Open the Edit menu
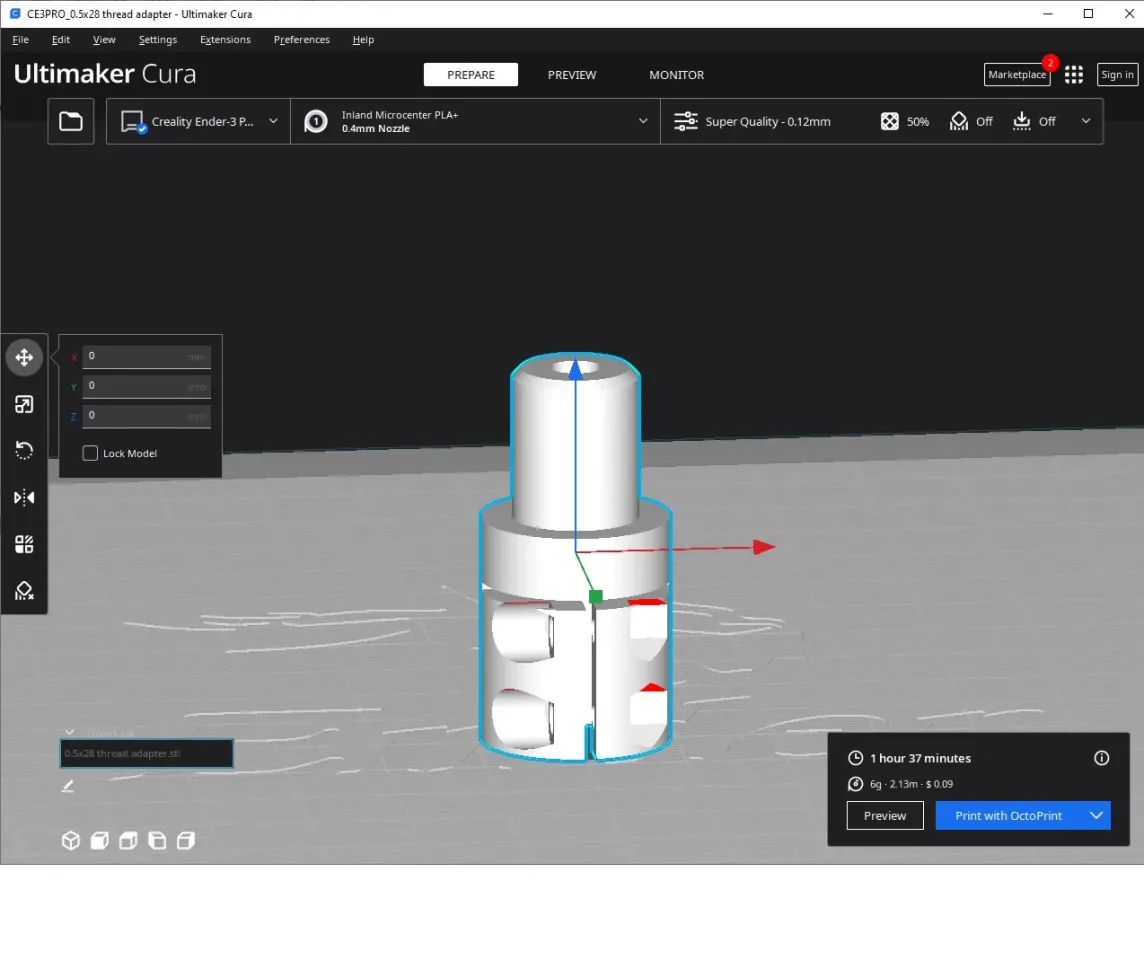This screenshot has width=1144, height=960. 61,39
